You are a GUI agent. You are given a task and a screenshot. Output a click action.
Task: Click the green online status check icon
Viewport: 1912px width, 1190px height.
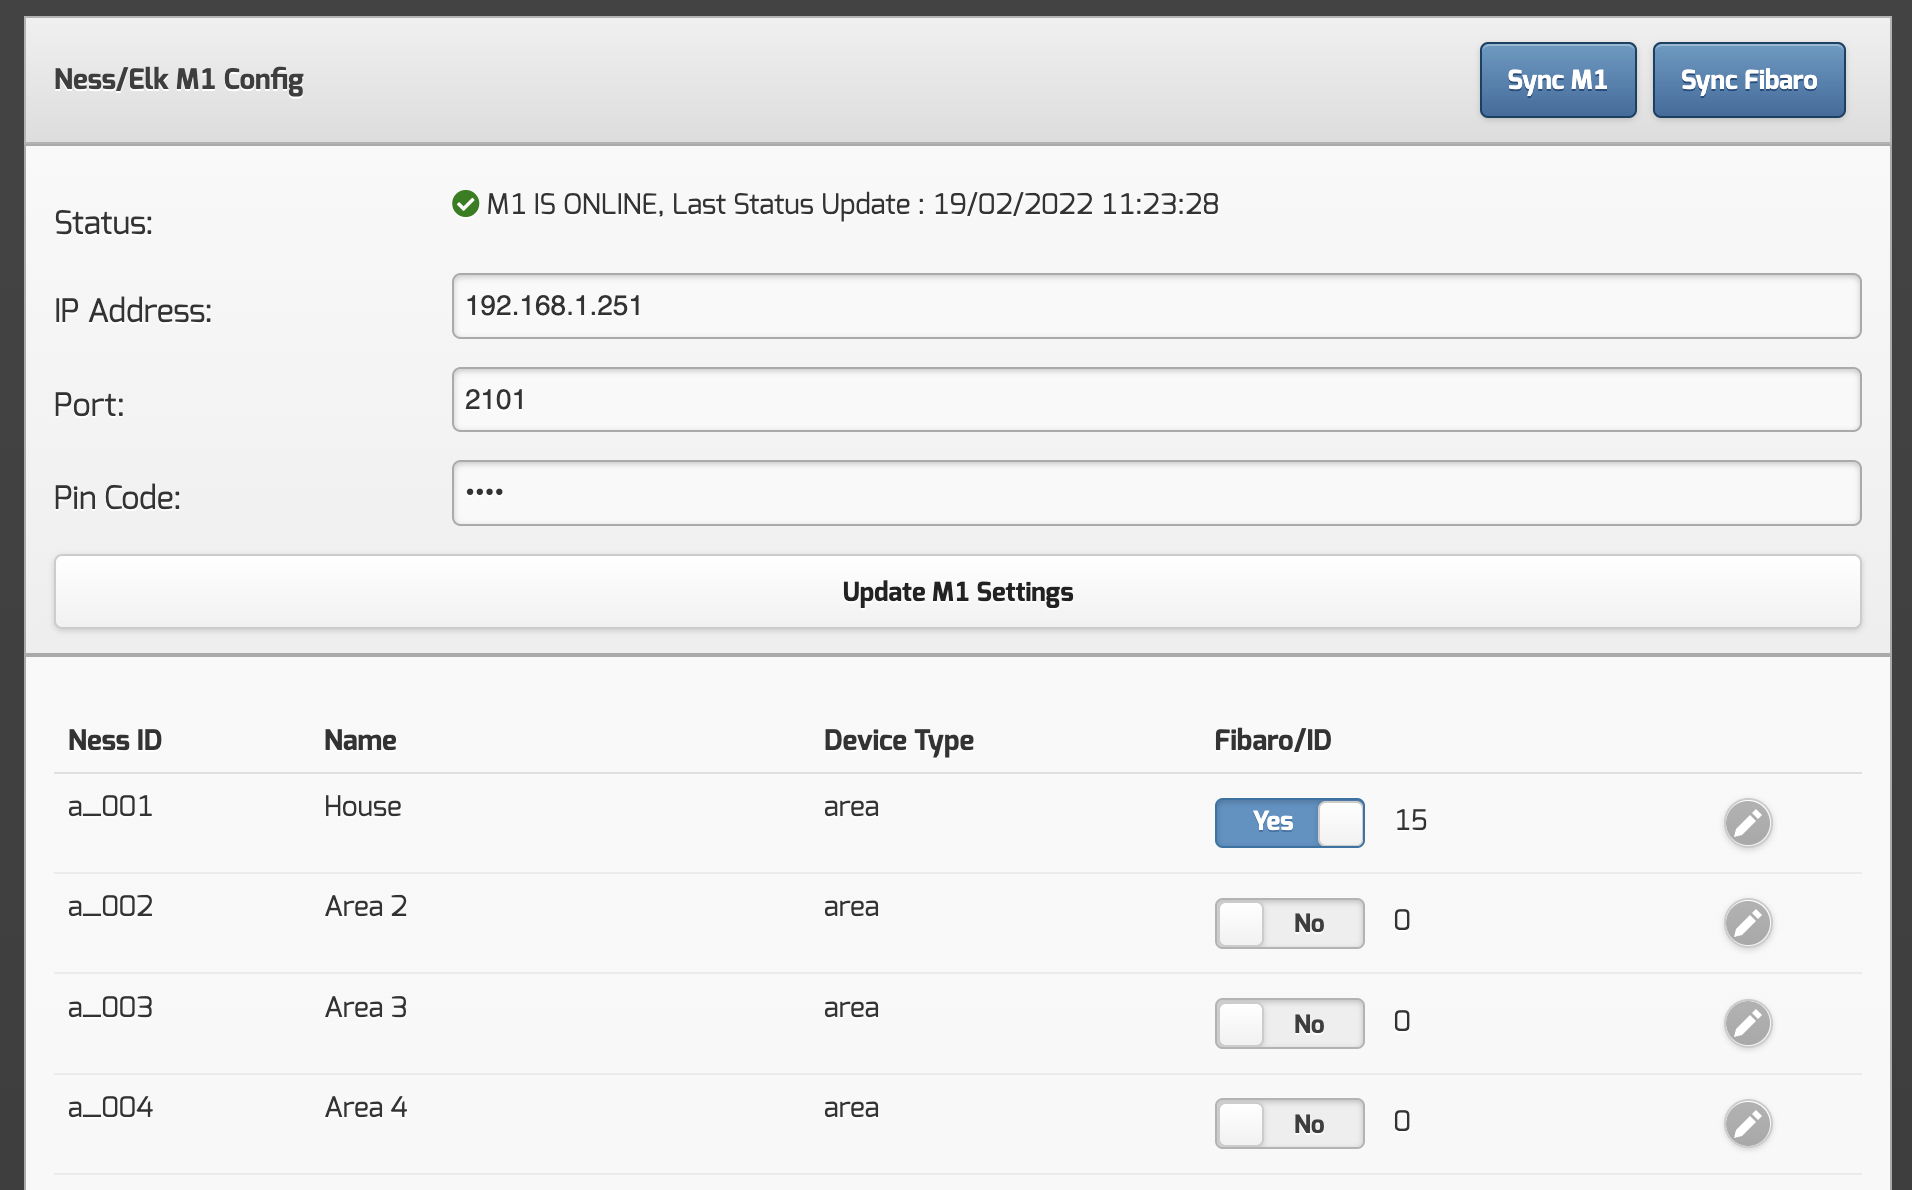465,204
